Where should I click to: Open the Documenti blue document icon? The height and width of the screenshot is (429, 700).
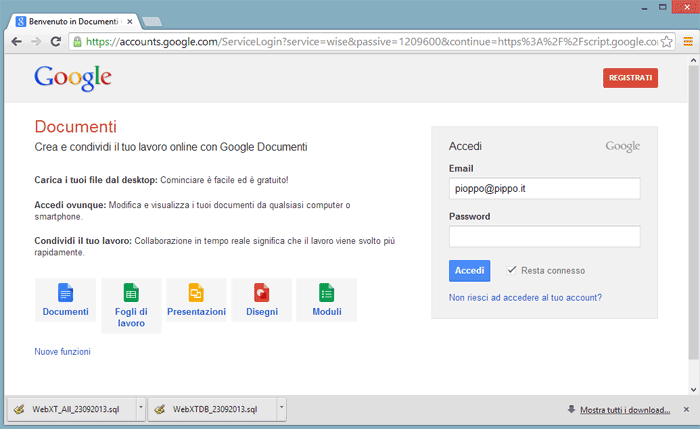click(65, 293)
